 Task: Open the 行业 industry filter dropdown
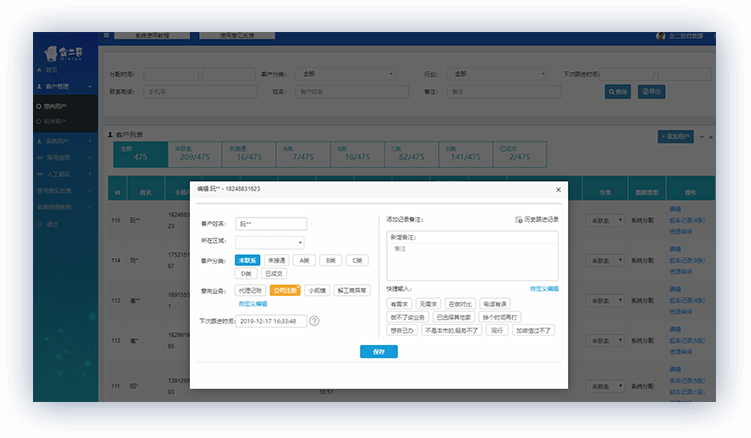[498, 74]
